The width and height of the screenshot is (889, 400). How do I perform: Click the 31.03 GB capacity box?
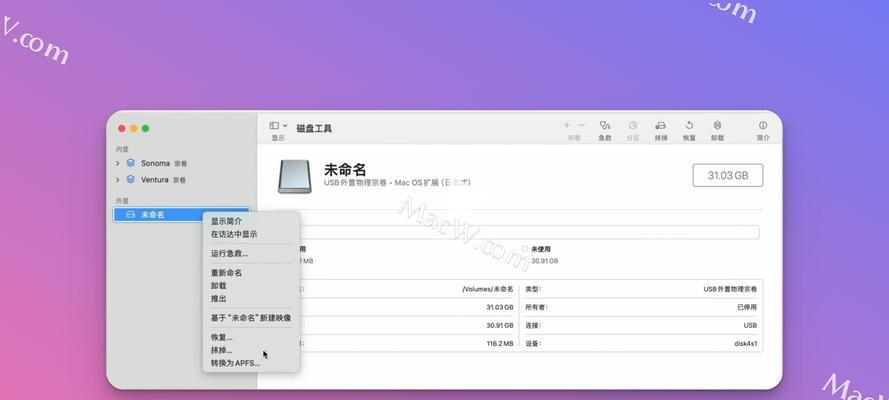coord(727,176)
